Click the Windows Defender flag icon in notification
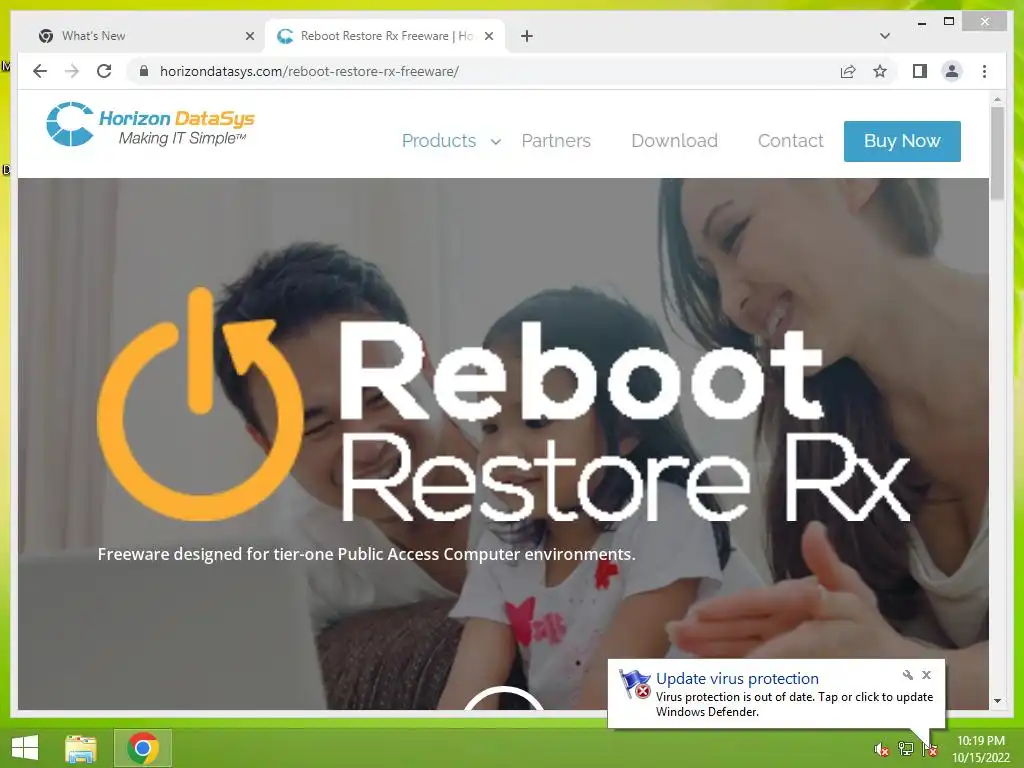The height and width of the screenshot is (768, 1024). pyautogui.click(x=634, y=684)
